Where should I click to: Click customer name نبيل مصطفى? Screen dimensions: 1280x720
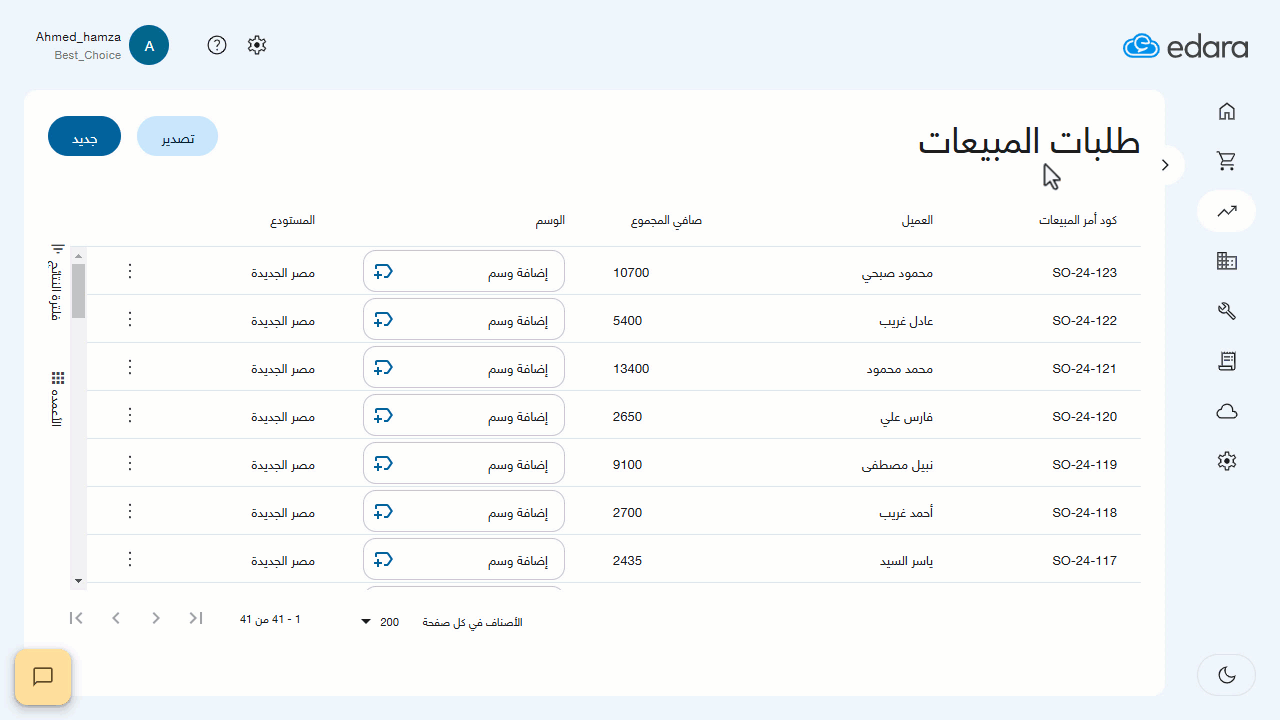pos(897,465)
